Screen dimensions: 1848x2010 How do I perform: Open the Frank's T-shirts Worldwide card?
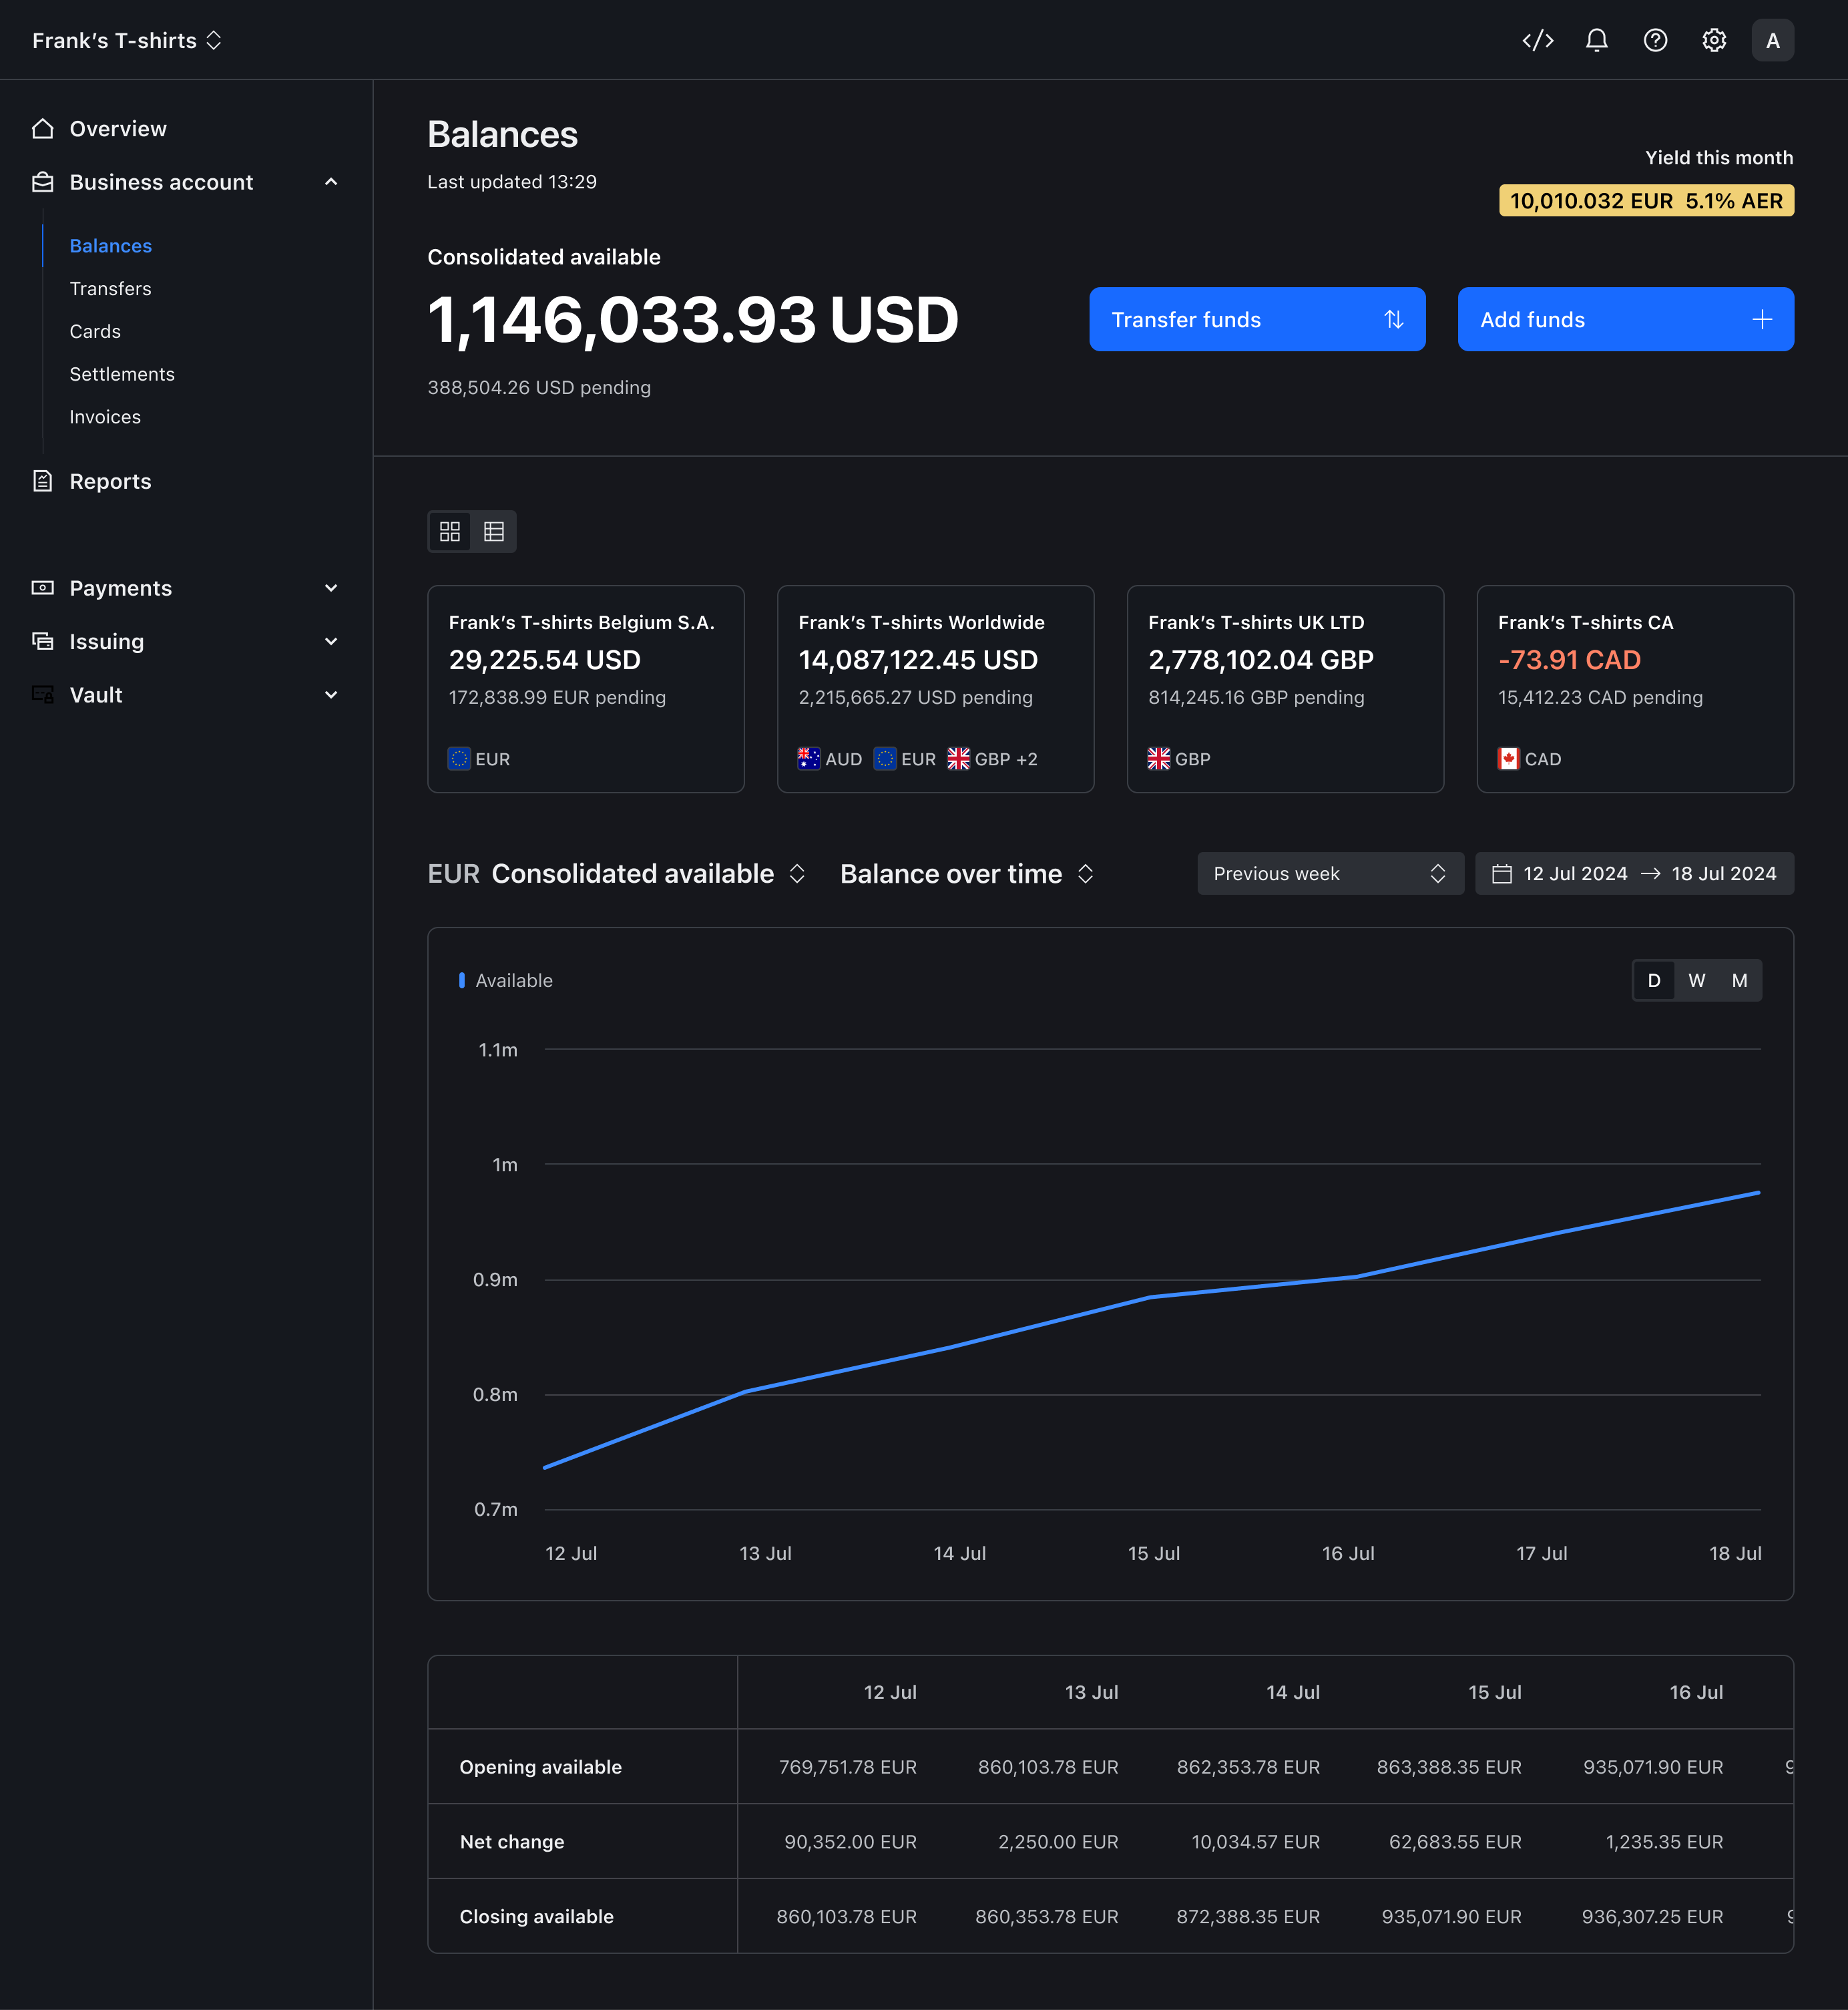pos(935,689)
